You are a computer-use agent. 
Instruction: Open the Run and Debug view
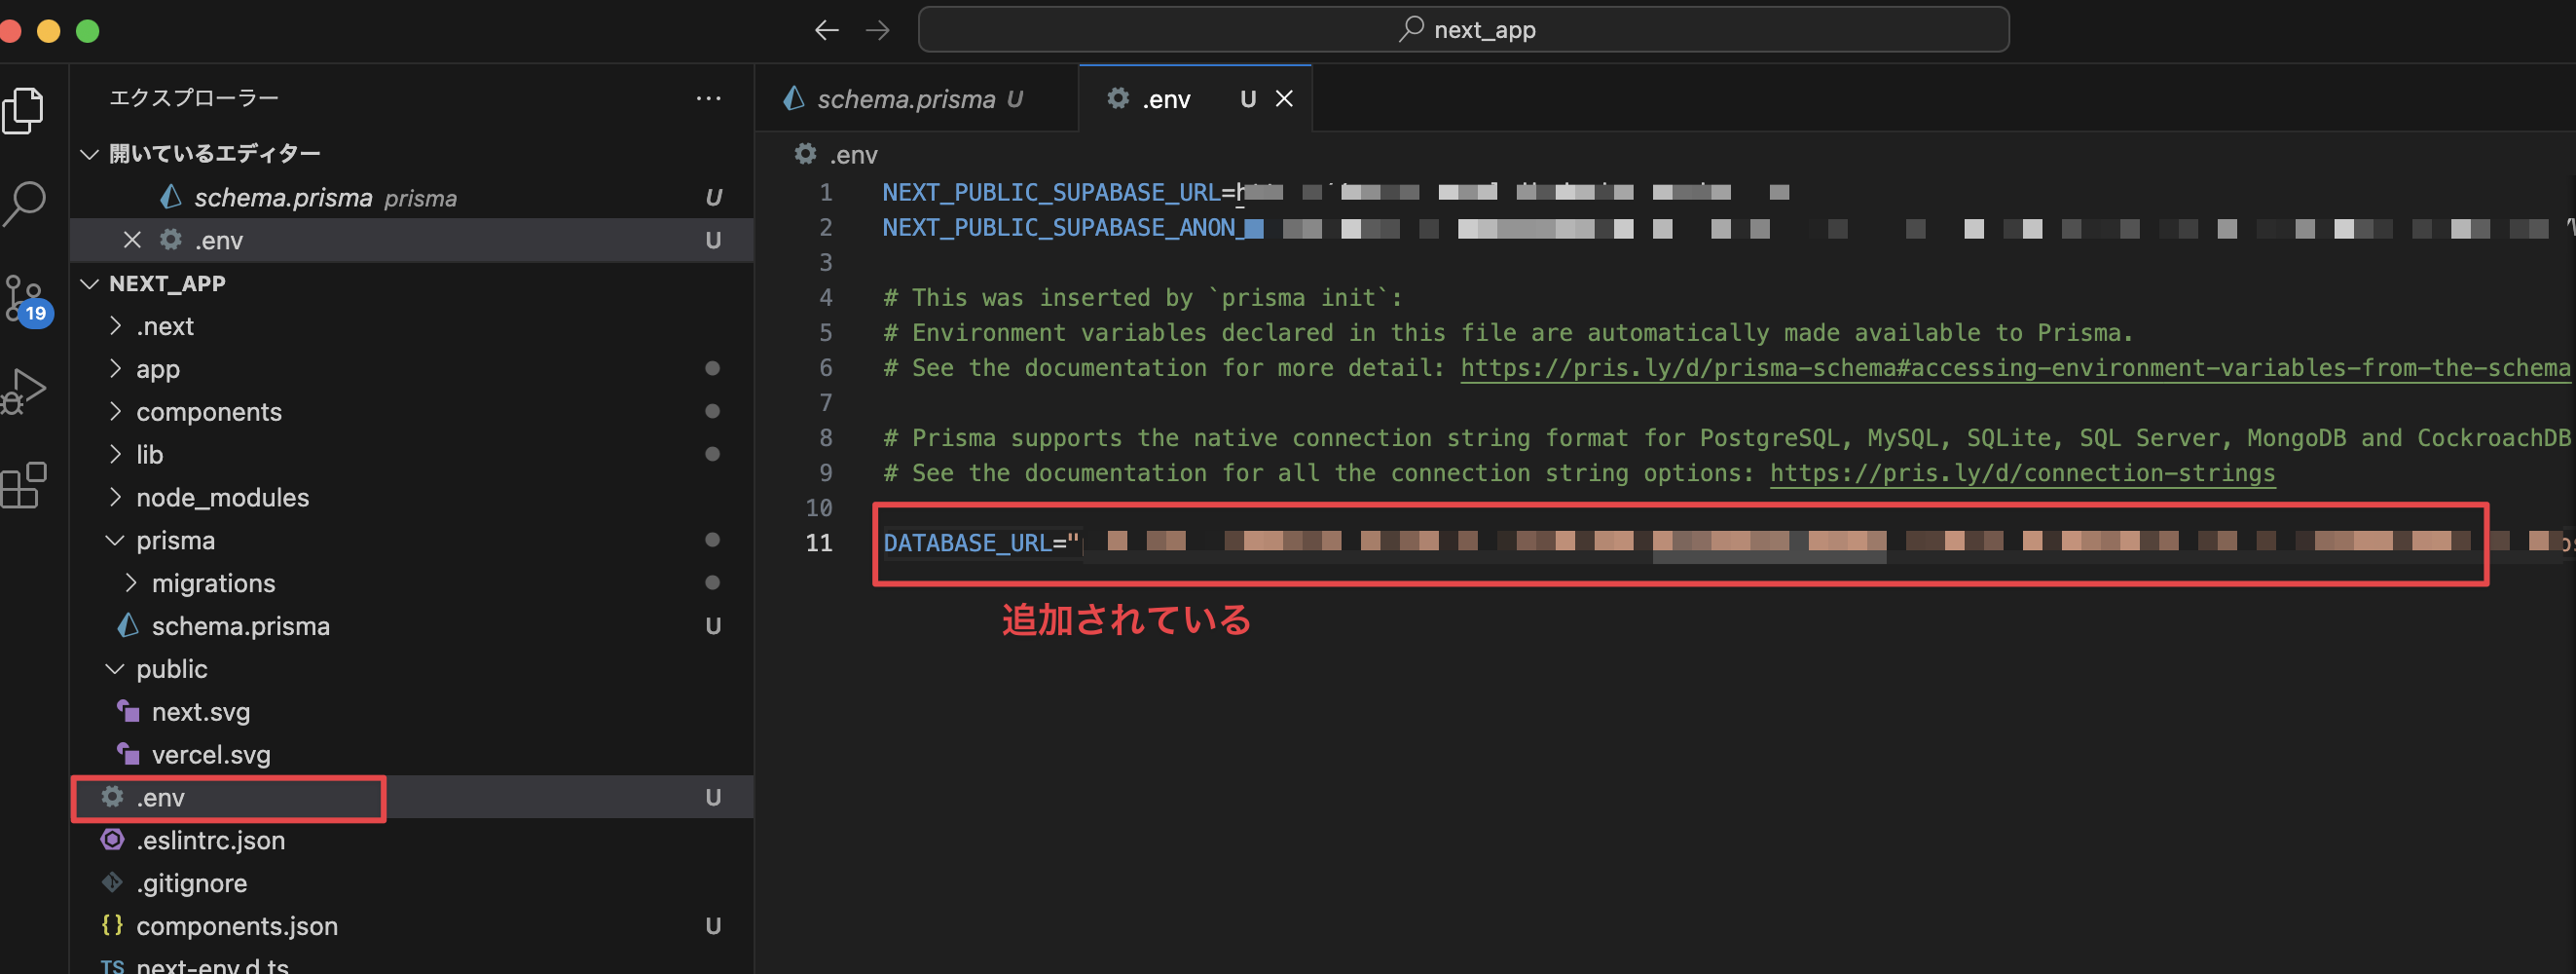point(24,392)
